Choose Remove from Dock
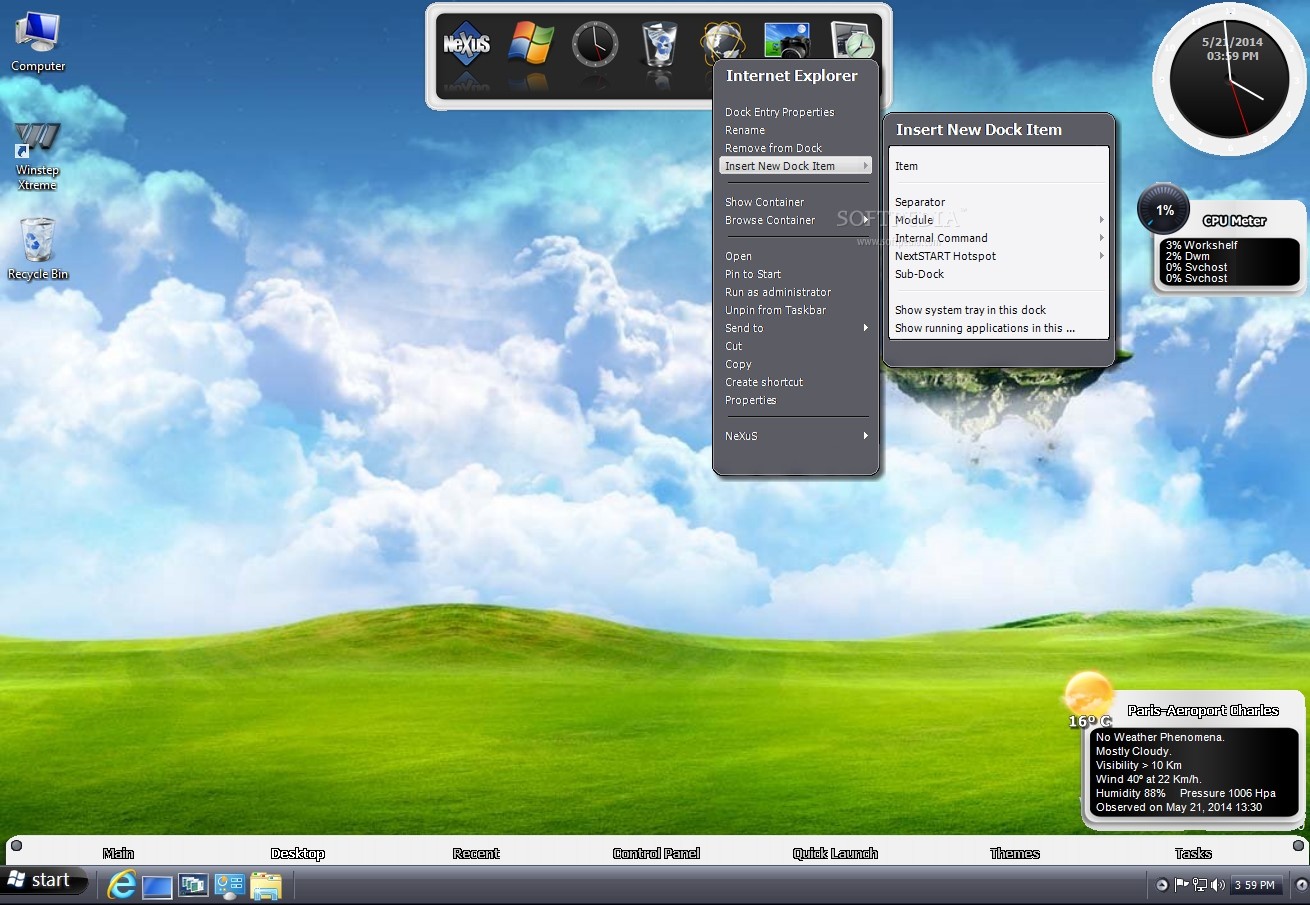Viewport: 1310px width, 905px height. 795,148
